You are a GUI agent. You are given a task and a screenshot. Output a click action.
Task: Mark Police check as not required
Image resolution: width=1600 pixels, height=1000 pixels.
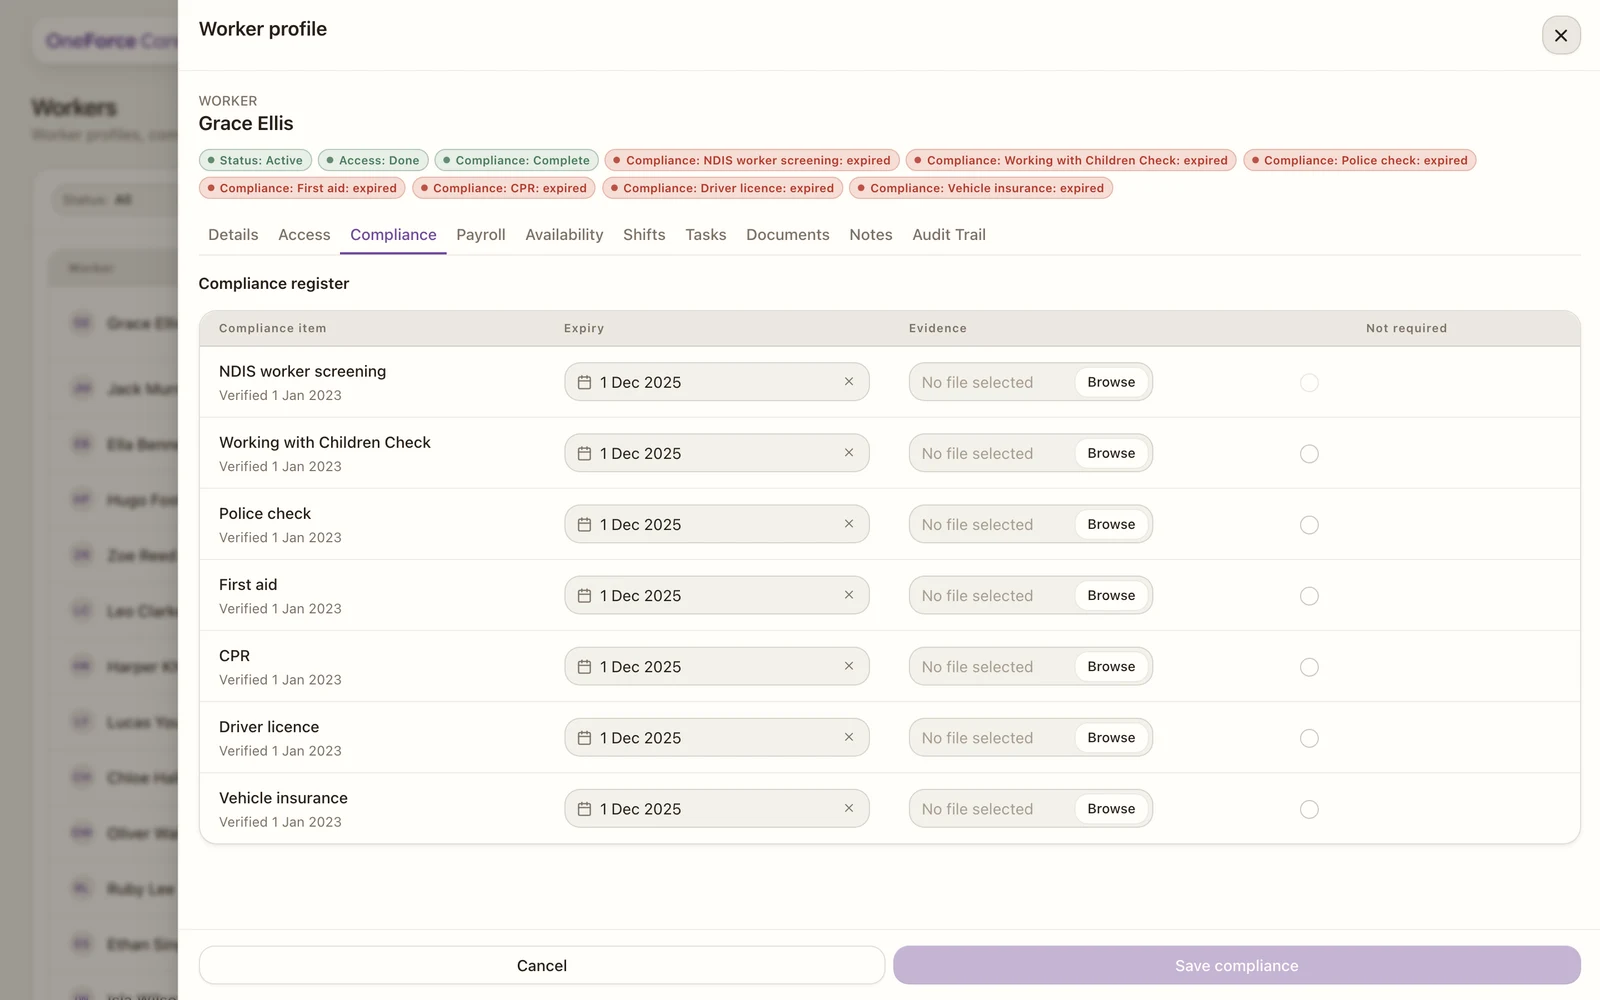[1309, 524]
